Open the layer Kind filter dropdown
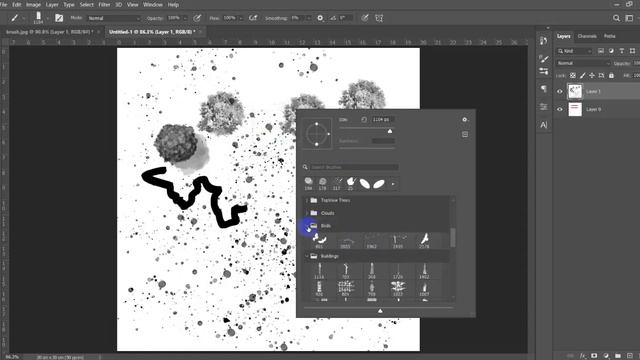This screenshot has width=640, height=360. click(x=575, y=51)
